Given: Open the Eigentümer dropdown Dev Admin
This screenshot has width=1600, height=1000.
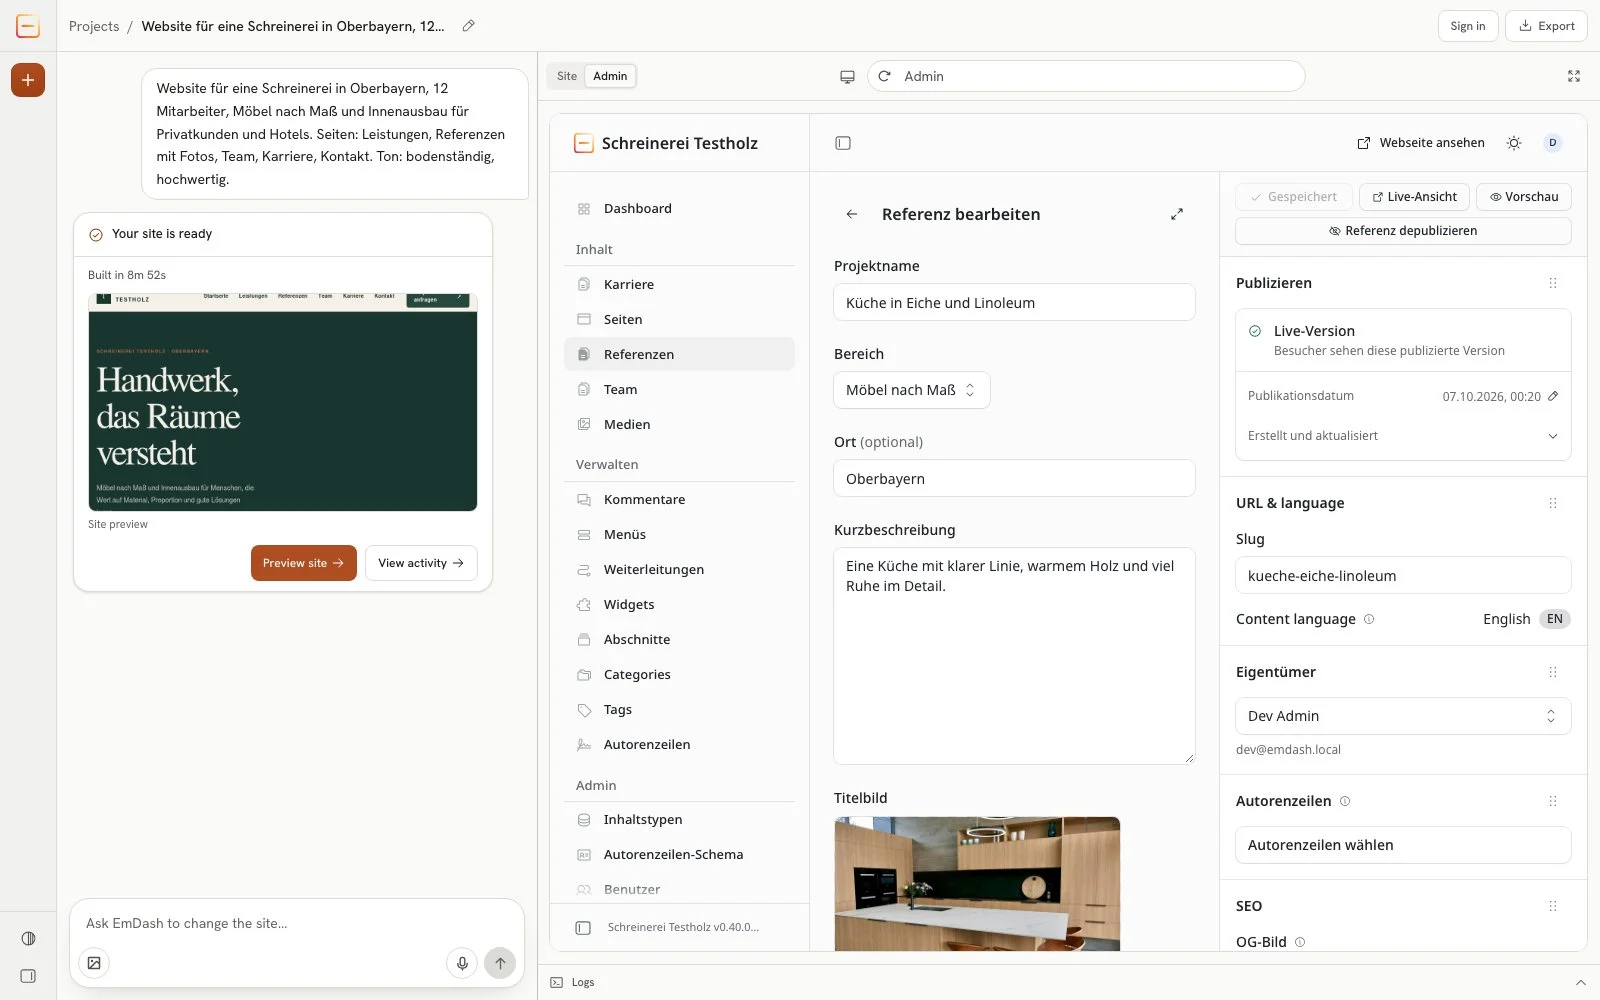Looking at the screenshot, I should [x=1403, y=716].
